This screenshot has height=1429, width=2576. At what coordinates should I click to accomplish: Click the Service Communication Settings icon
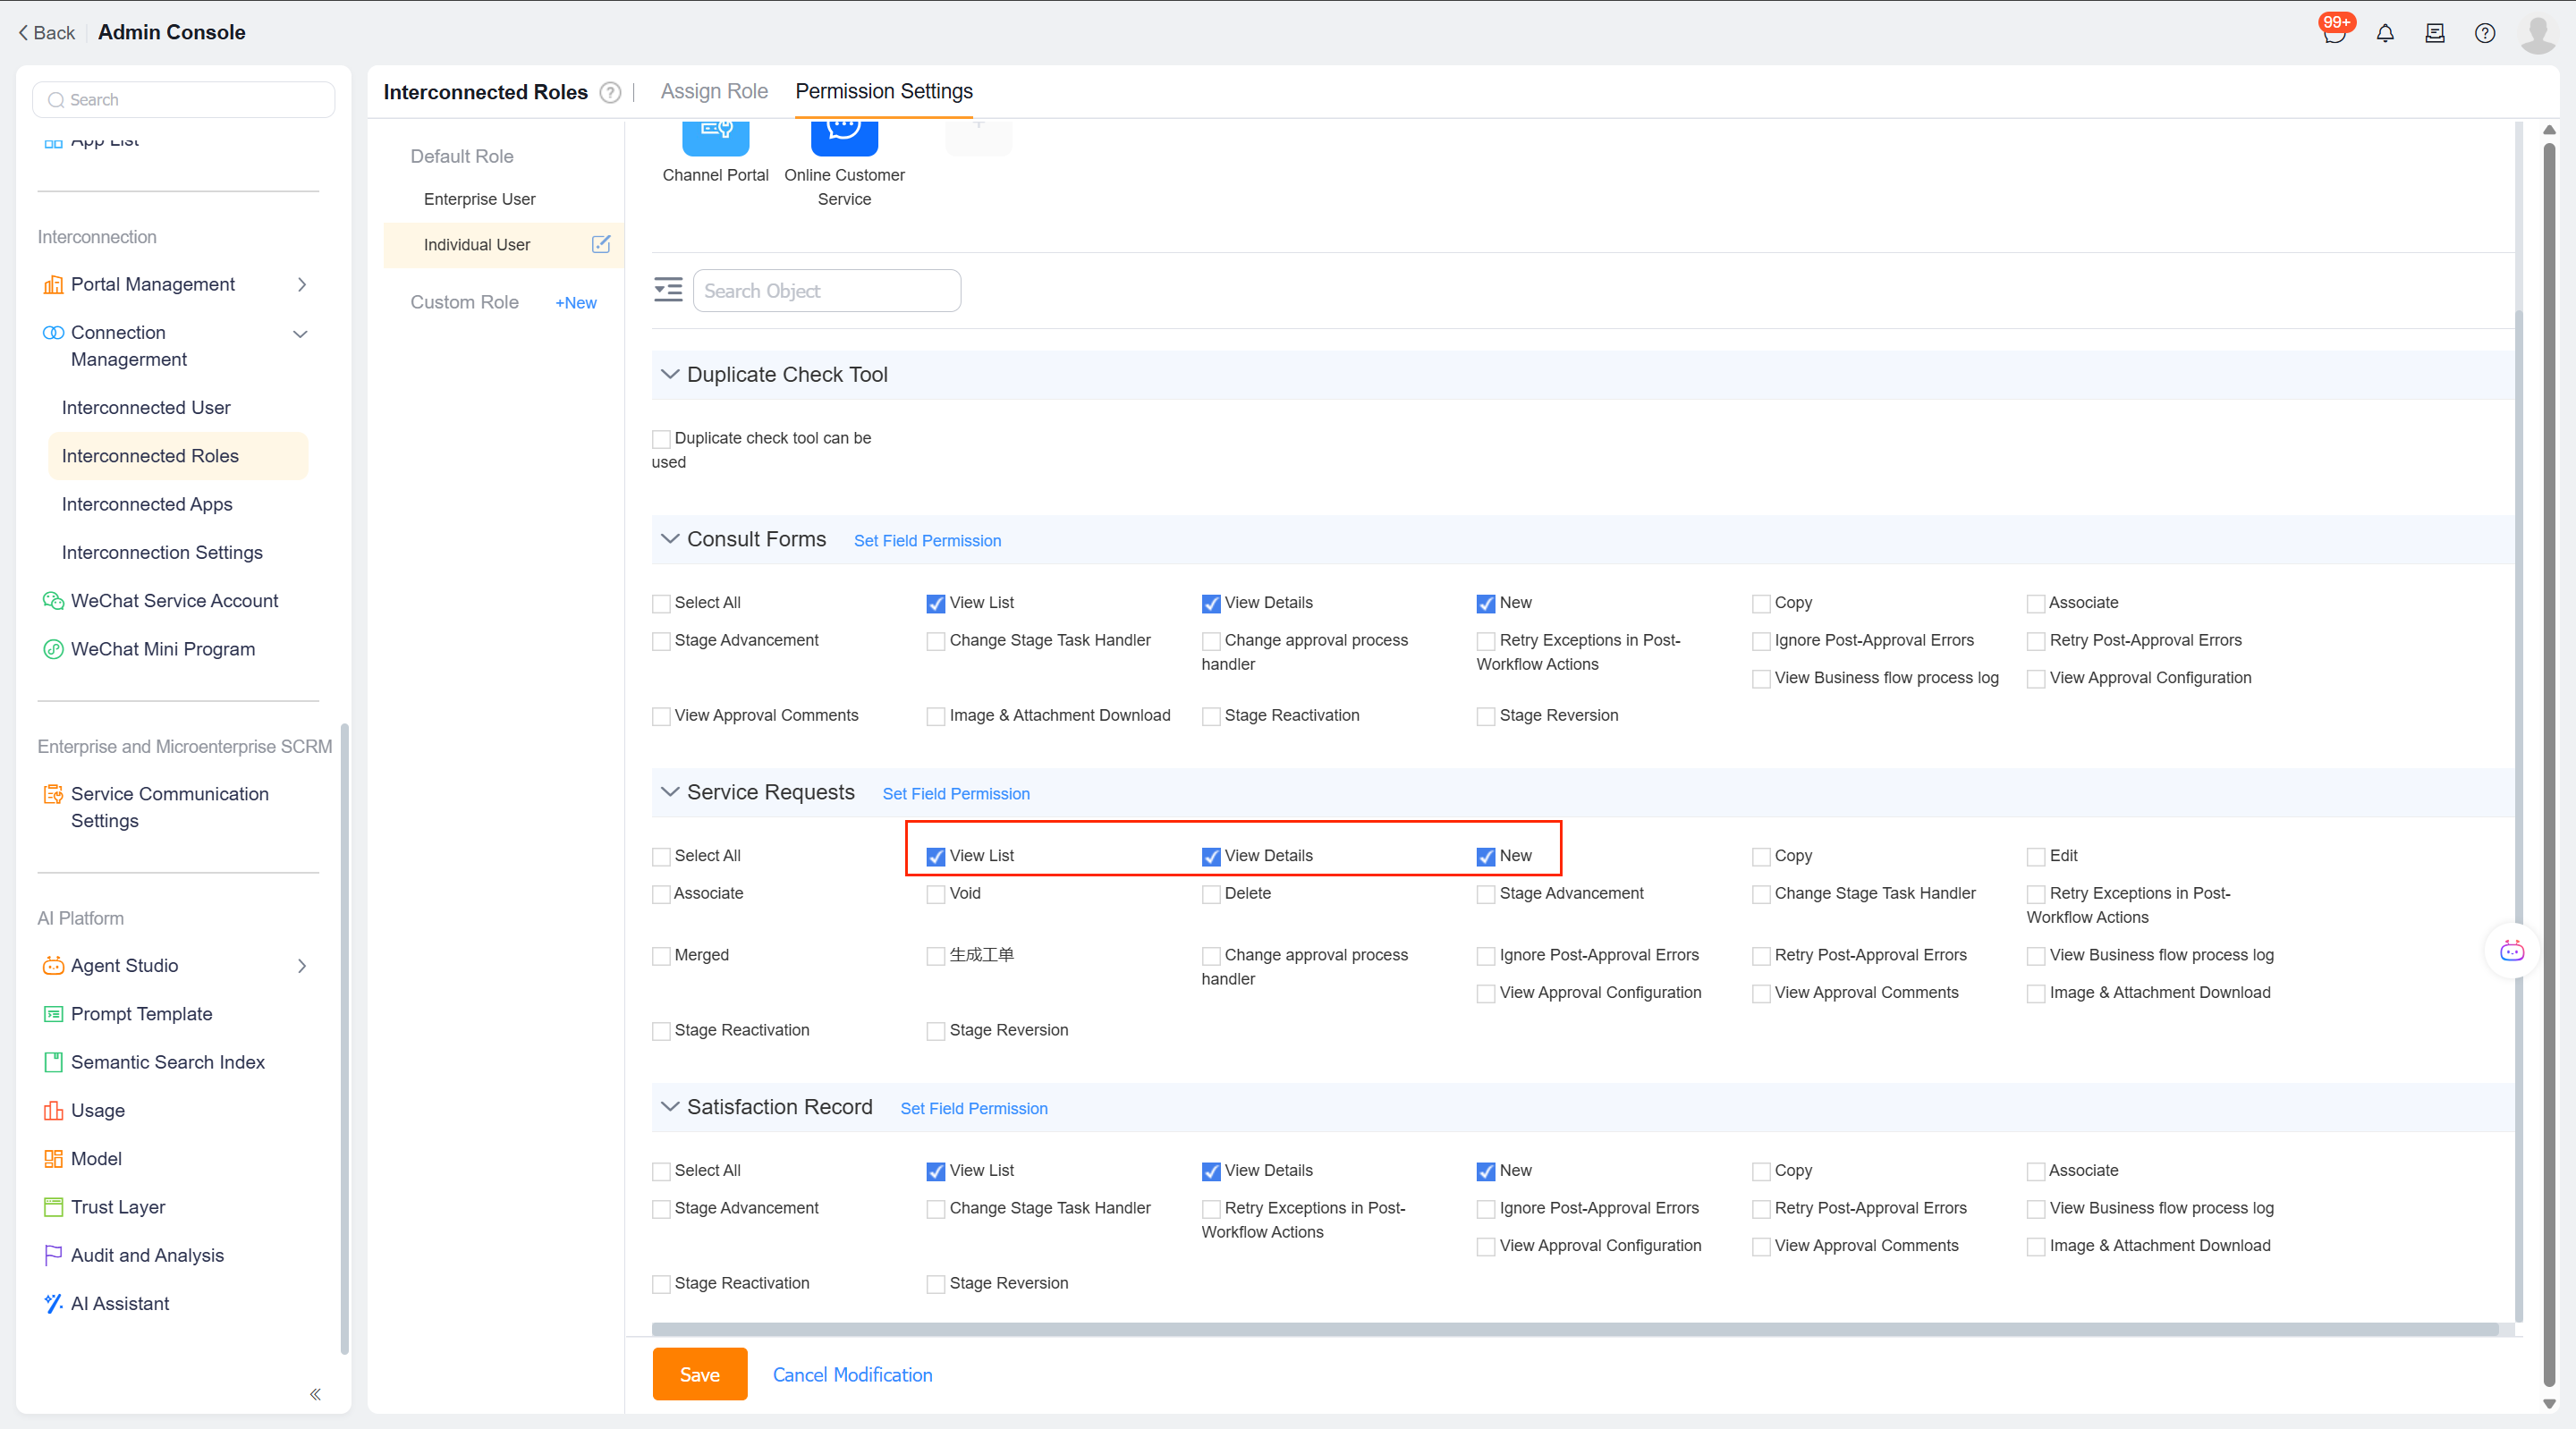(x=53, y=794)
